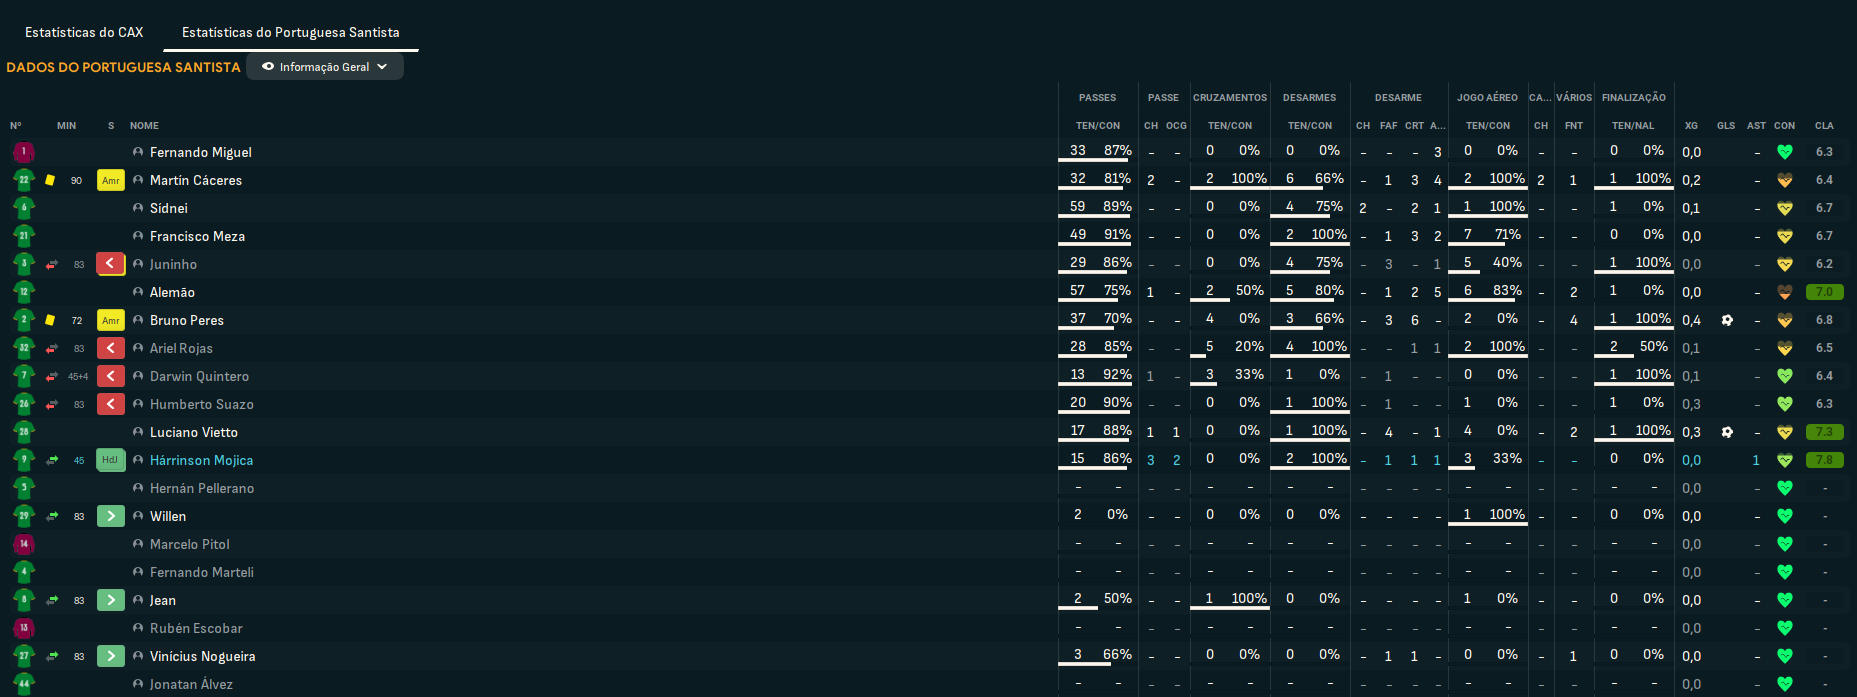The height and width of the screenshot is (697, 1857).
Task: Sort by the AST column header
Action: [1756, 126]
